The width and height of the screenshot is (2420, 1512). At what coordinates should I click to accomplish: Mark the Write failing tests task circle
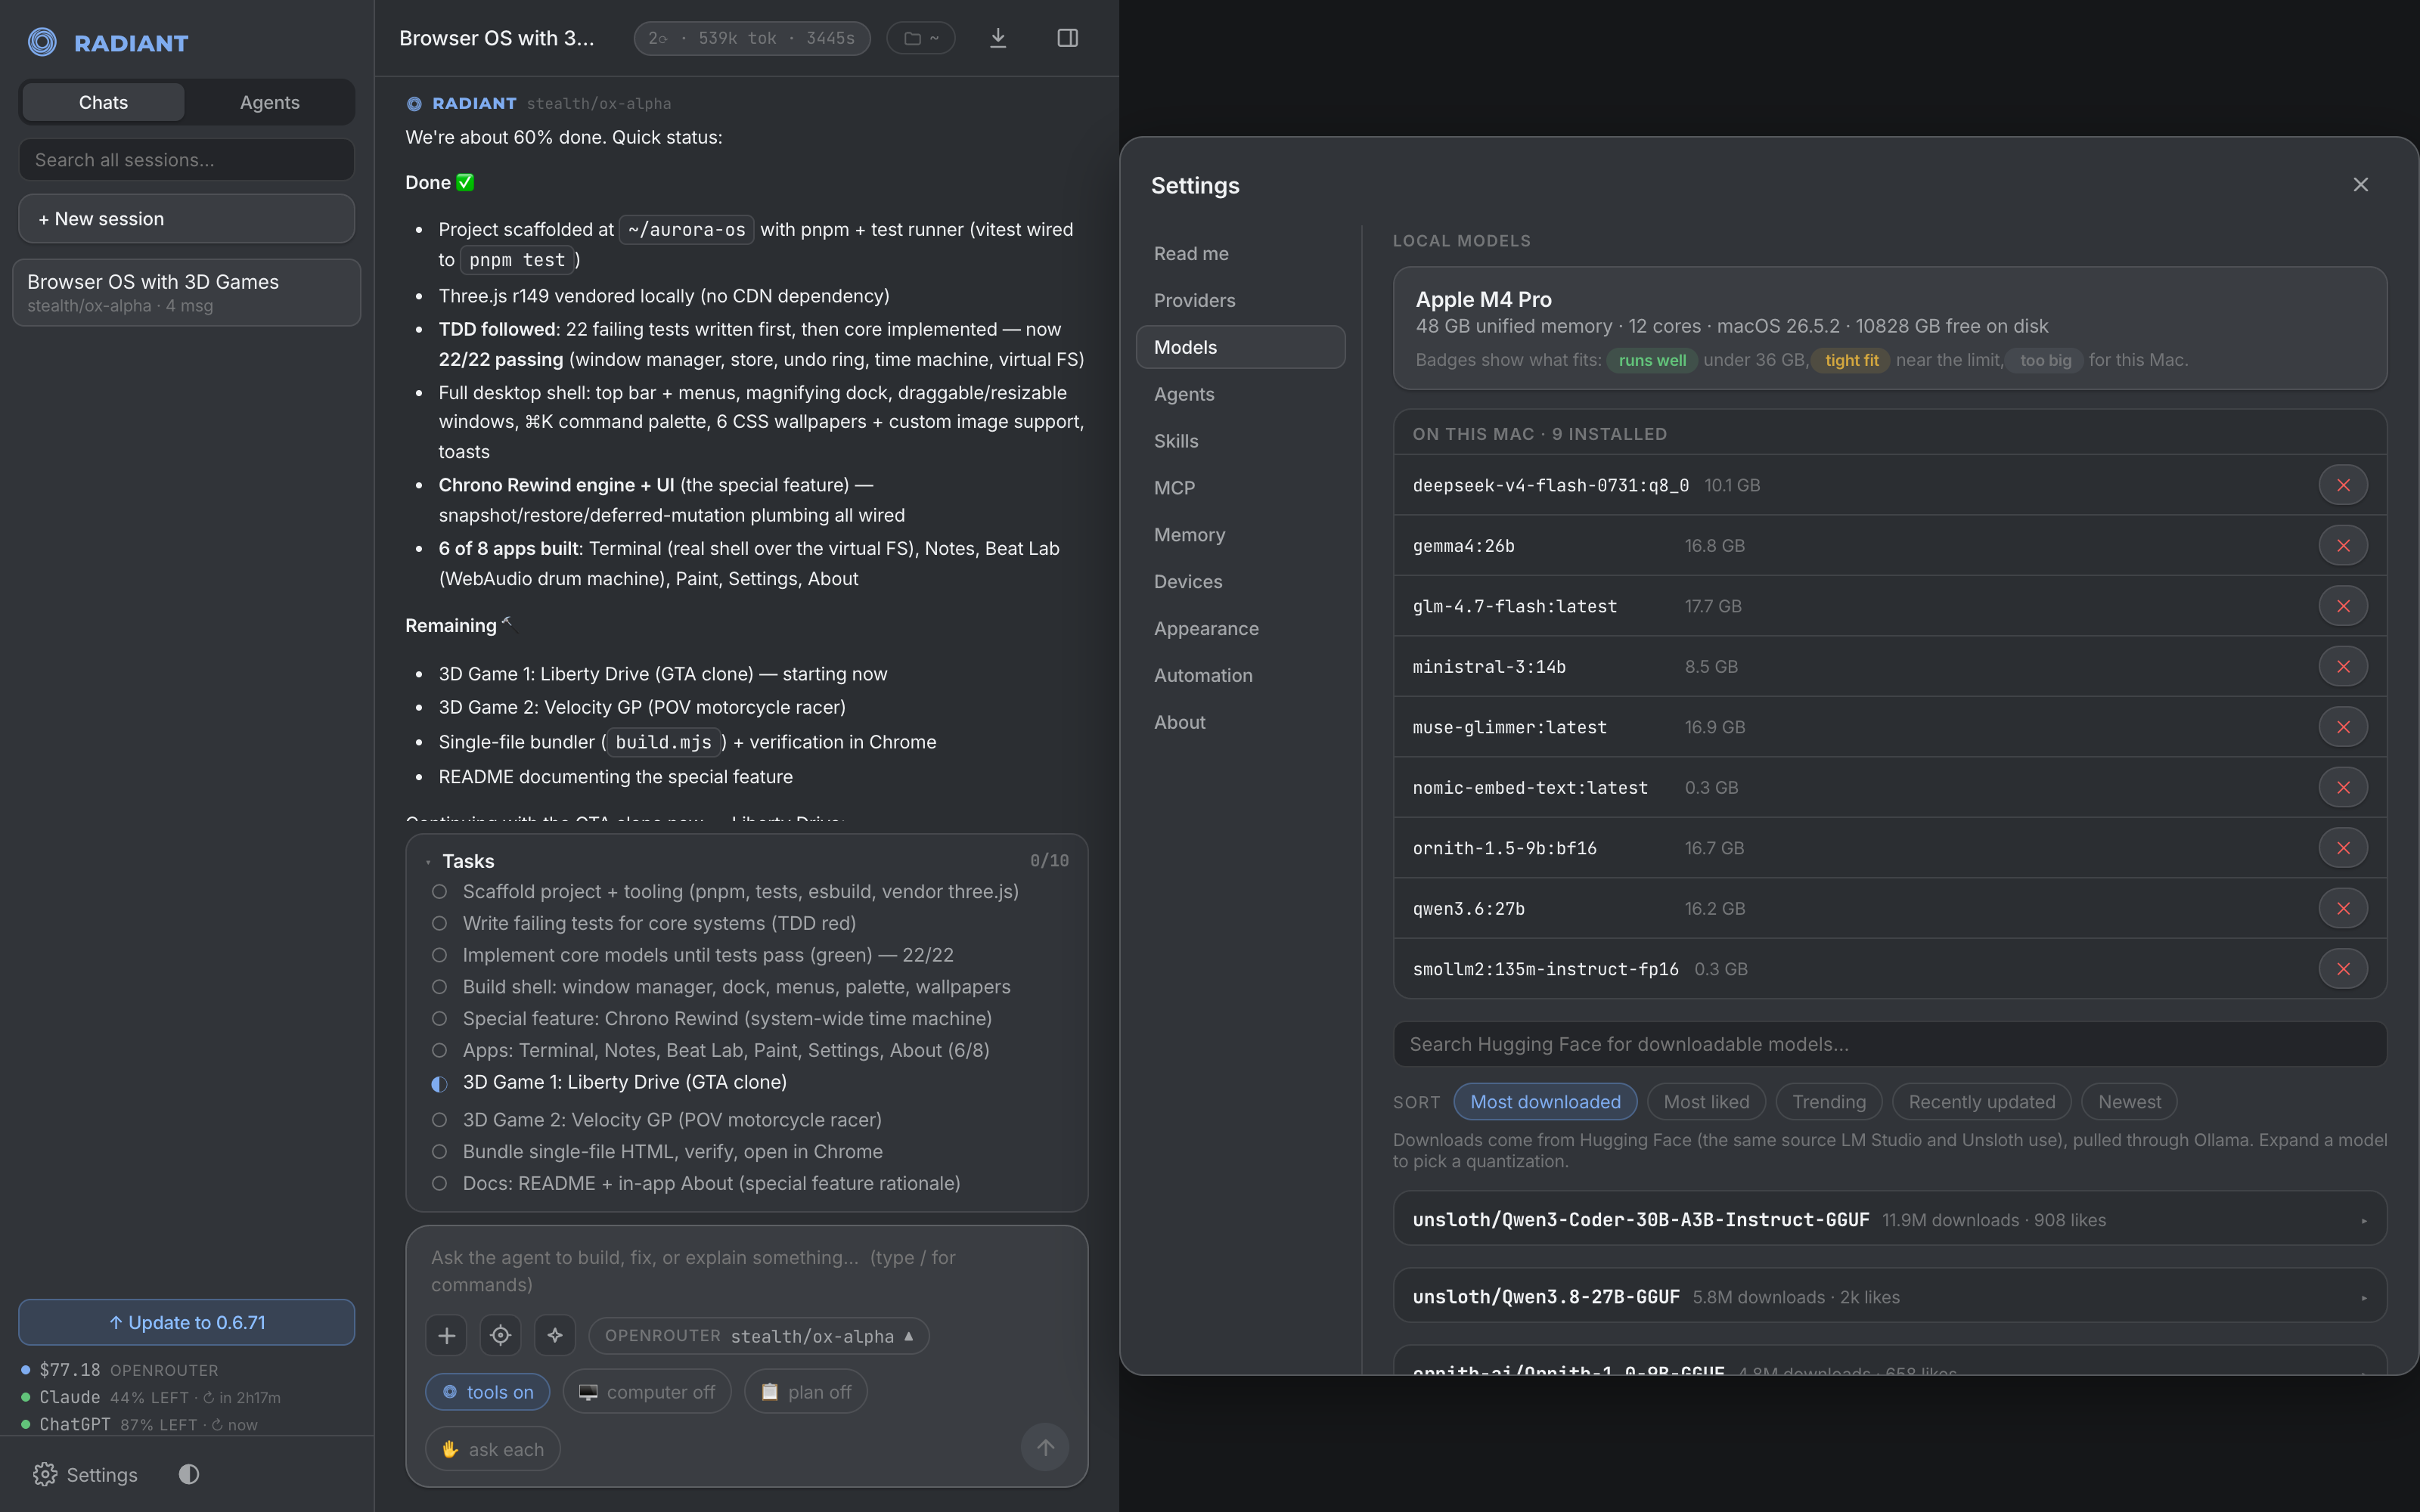click(x=439, y=923)
